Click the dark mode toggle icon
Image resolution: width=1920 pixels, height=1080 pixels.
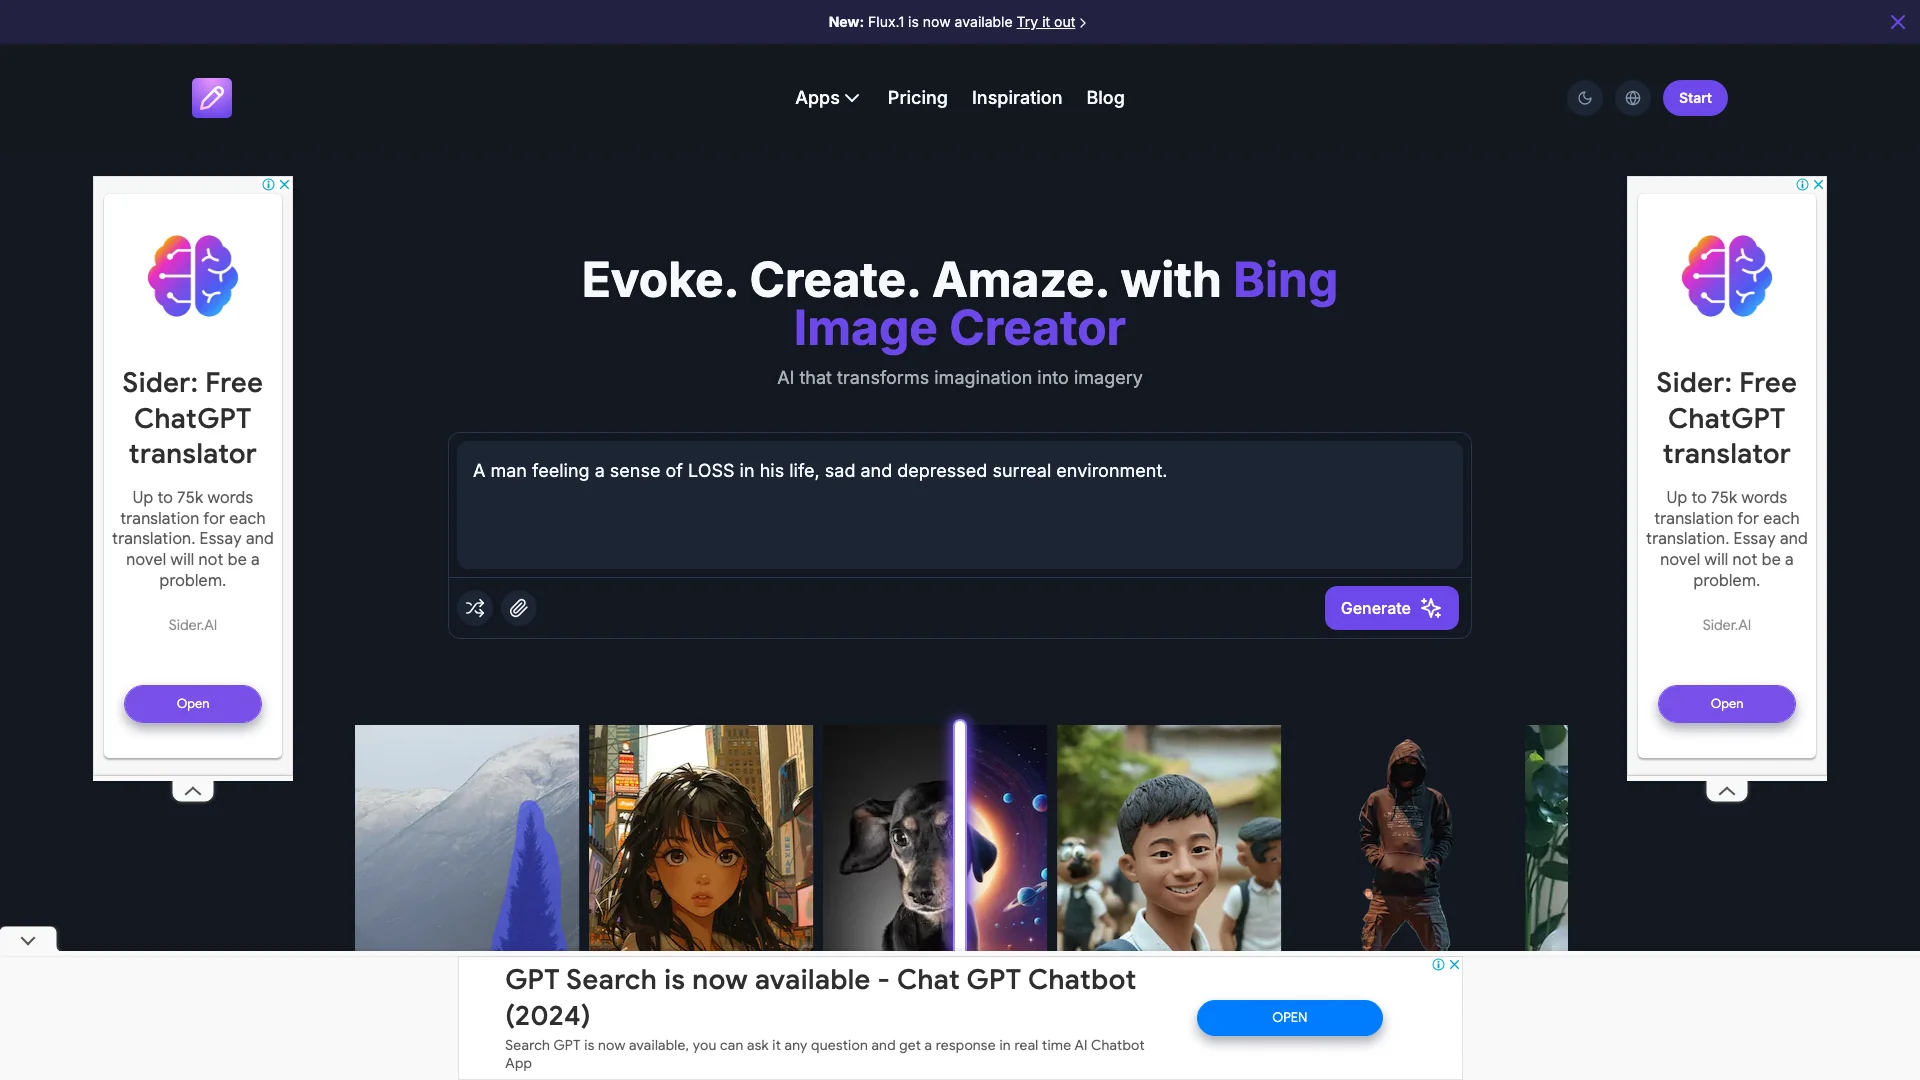(x=1585, y=98)
